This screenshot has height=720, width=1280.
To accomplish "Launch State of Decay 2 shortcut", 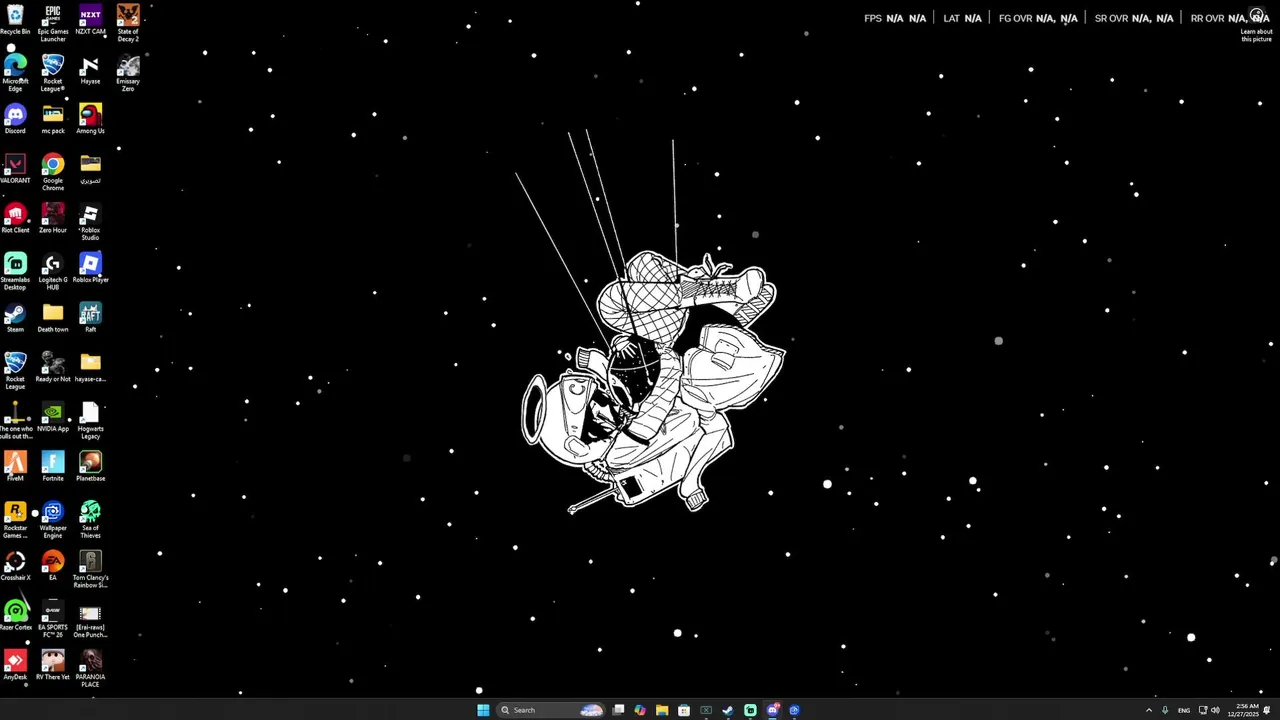I will pyautogui.click(x=128, y=23).
